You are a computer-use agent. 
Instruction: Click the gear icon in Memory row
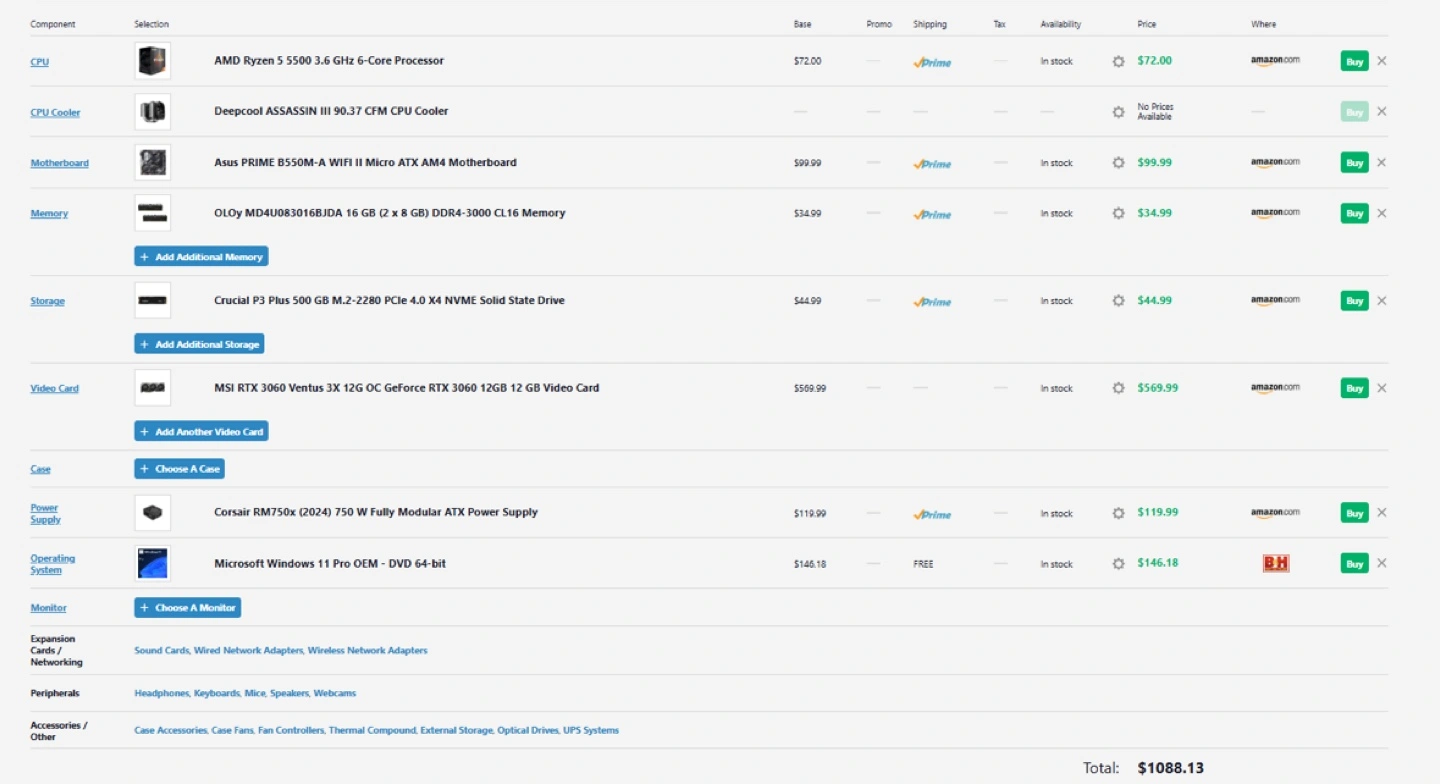(1118, 213)
